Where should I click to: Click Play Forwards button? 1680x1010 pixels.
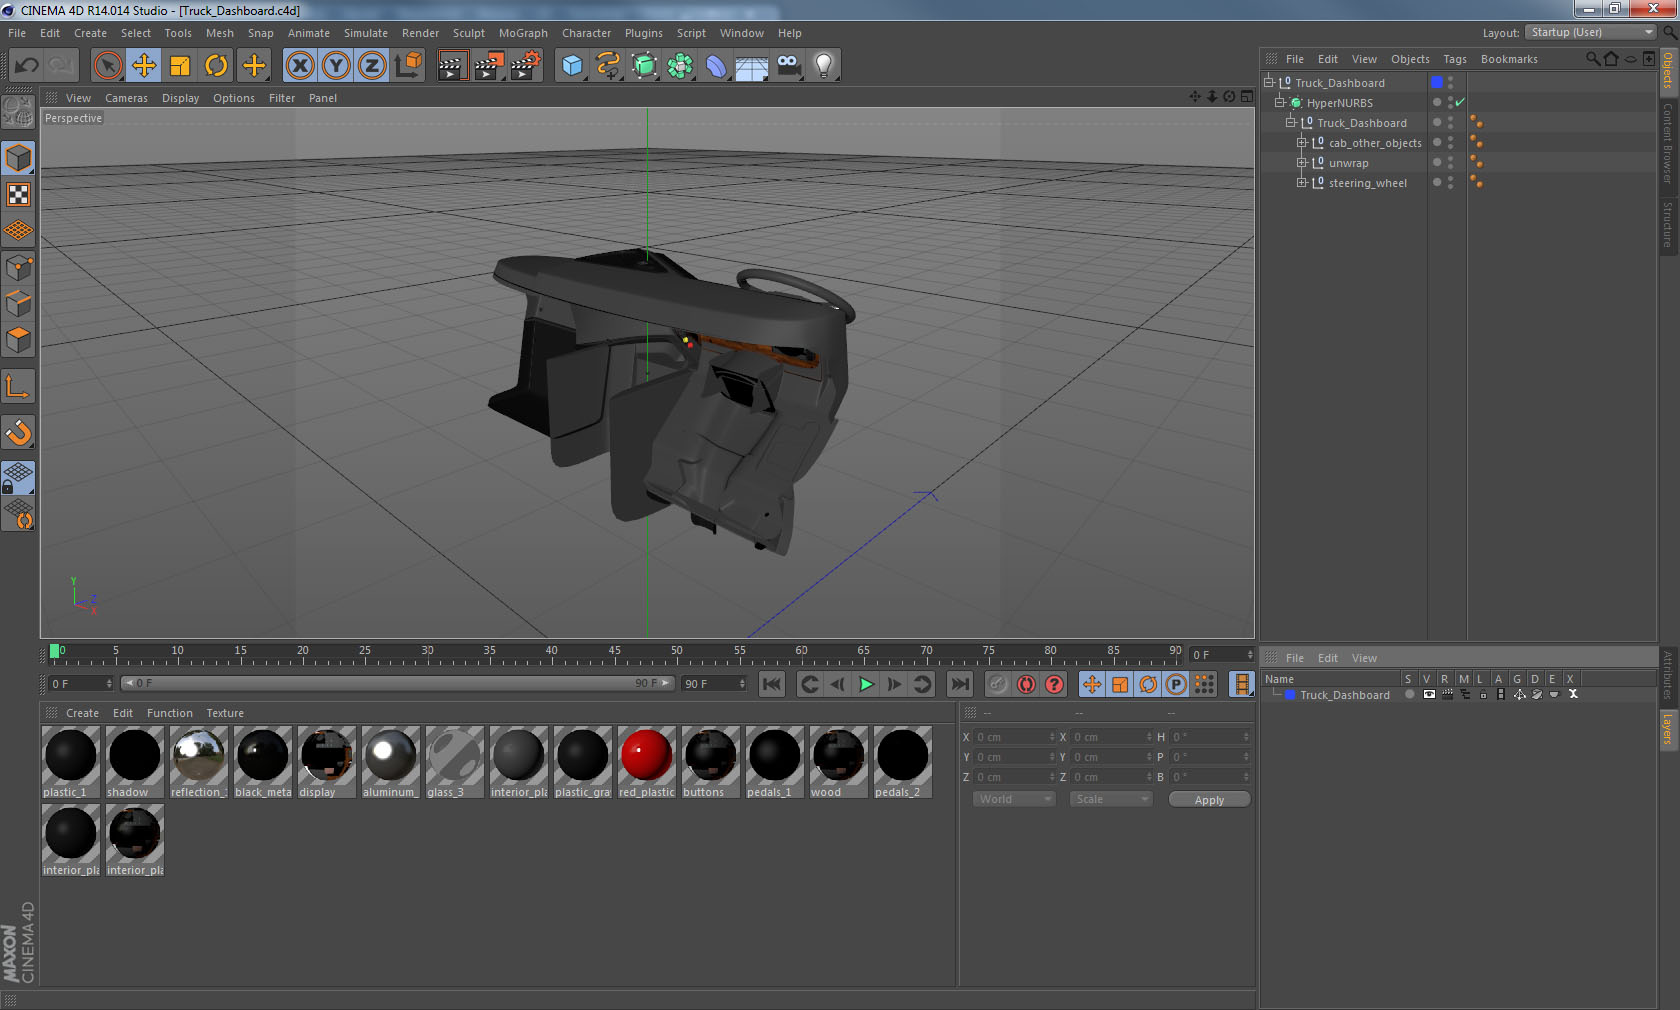[x=866, y=684]
